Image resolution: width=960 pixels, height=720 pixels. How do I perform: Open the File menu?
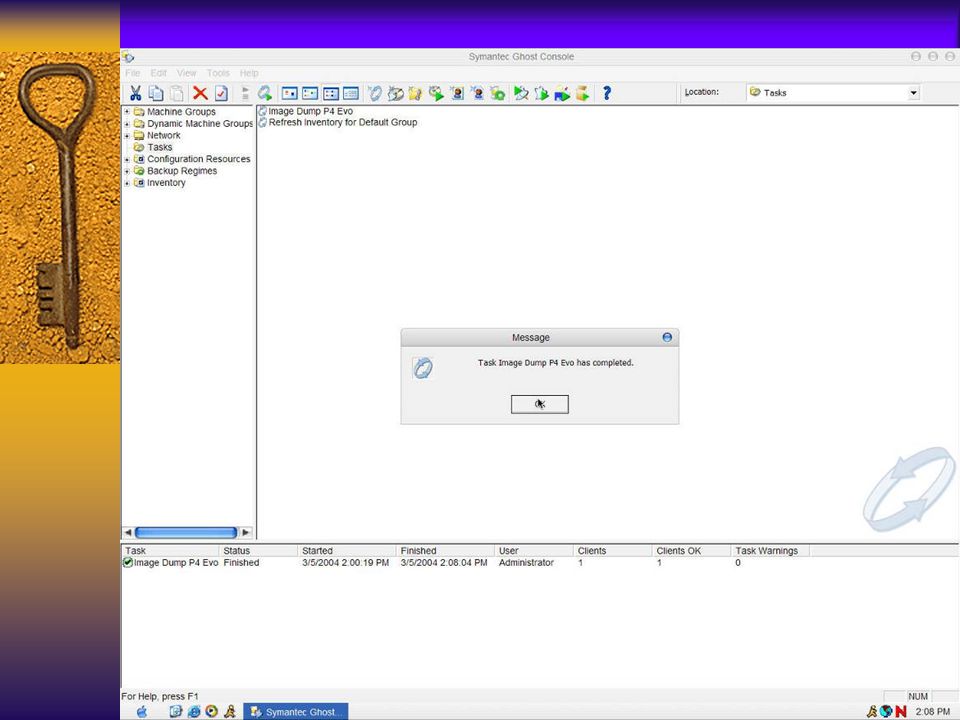coord(133,73)
